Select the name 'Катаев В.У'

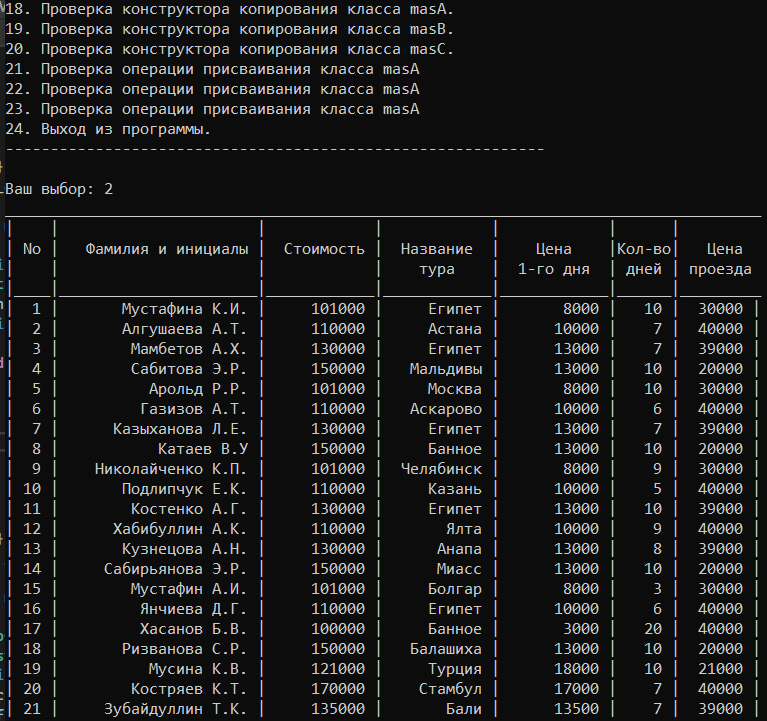[x=203, y=450]
